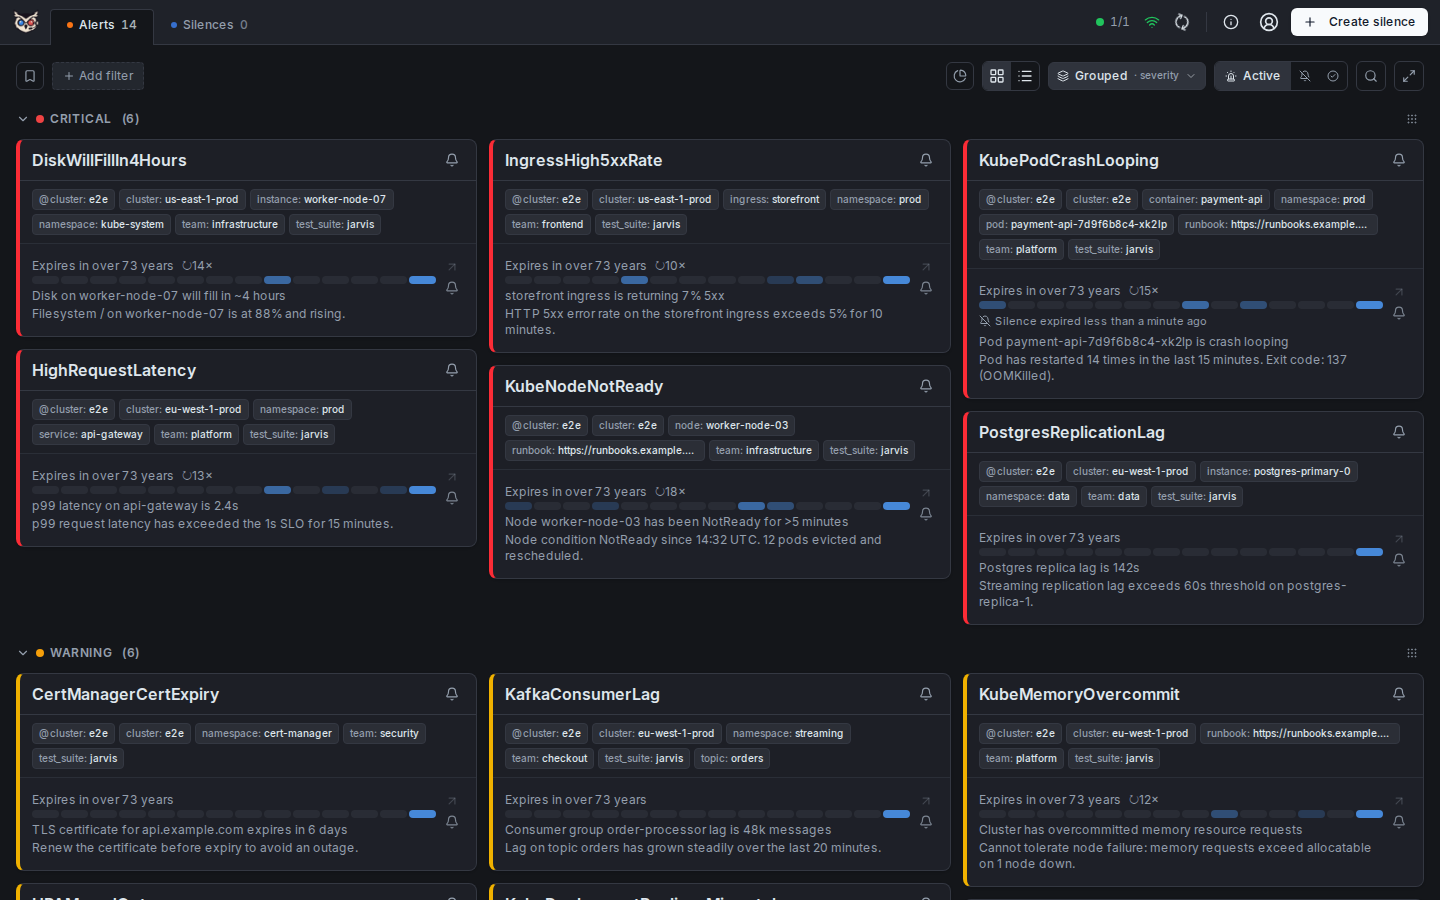Viewport: 1440px width, 900px height.
Task: Click the Add filter button
Action: pos(98,76)
